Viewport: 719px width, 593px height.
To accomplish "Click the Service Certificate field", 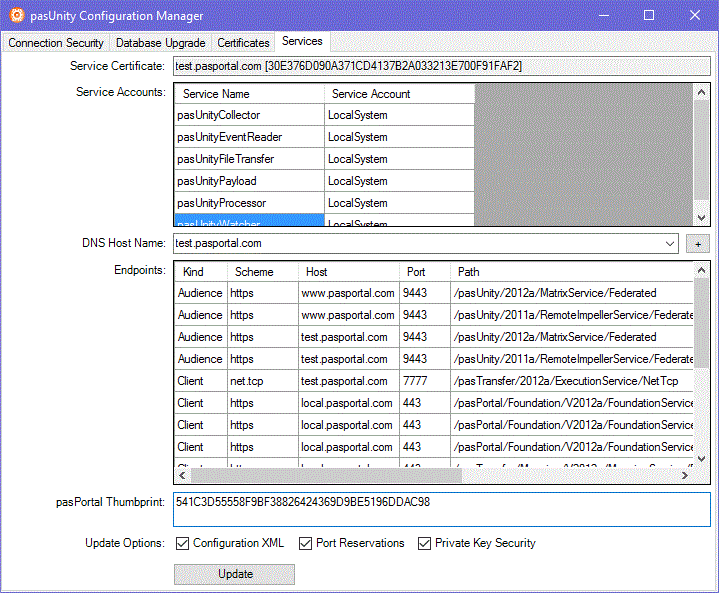I will (x=442, y=66).
